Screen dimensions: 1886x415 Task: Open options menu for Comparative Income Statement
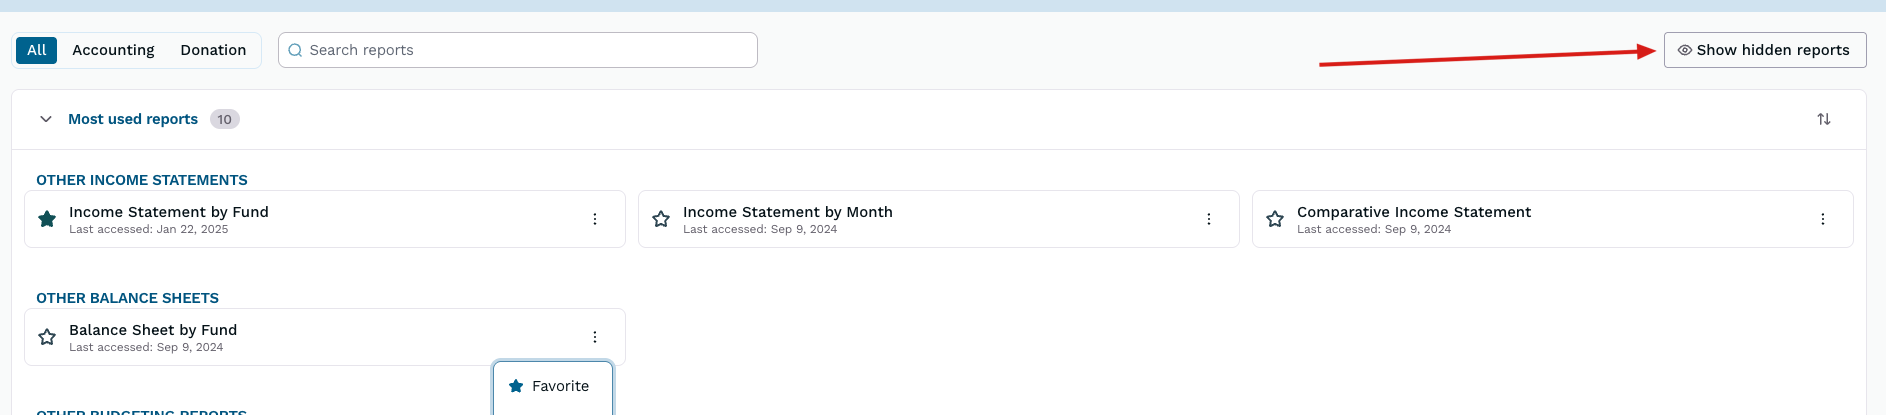pos(1823,219)
